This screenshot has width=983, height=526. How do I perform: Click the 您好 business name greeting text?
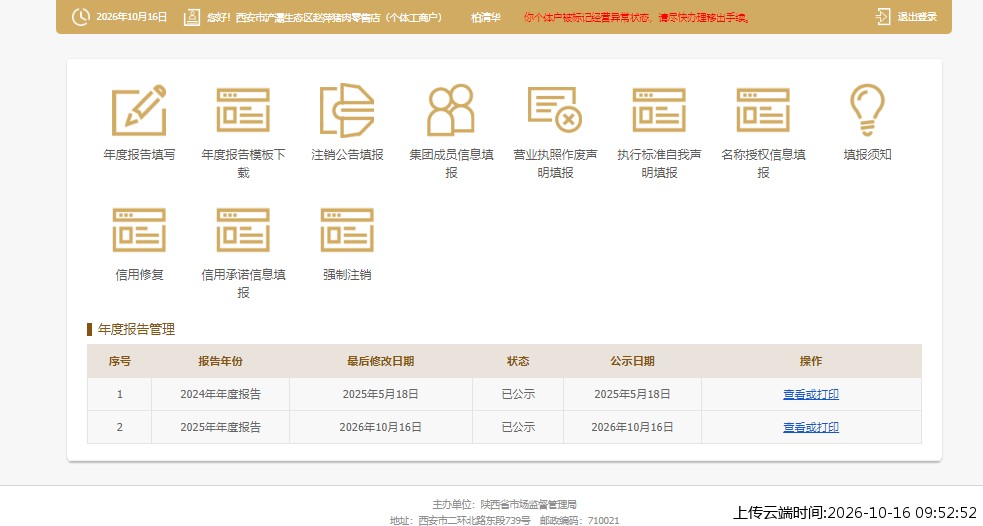click(x=325, y=18)
